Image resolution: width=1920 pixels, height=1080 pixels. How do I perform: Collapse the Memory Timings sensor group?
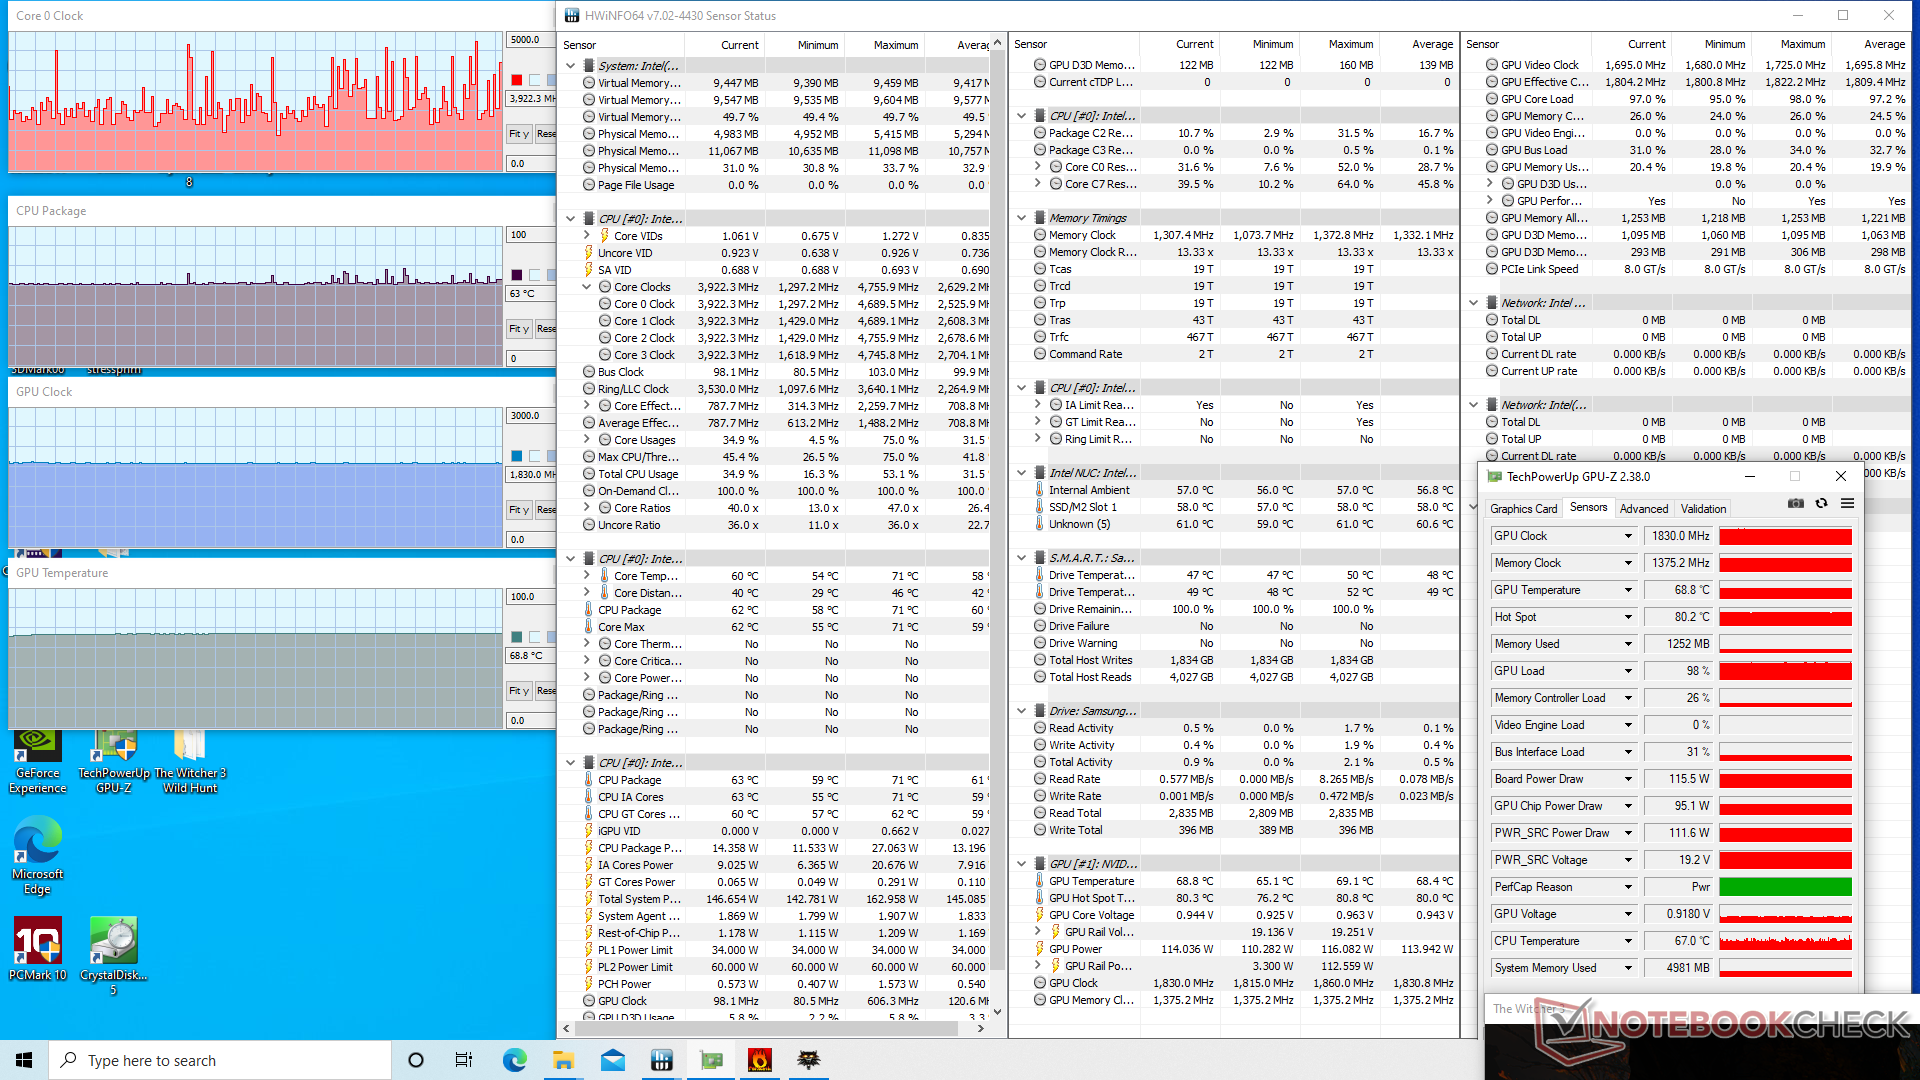[1021, 218]
